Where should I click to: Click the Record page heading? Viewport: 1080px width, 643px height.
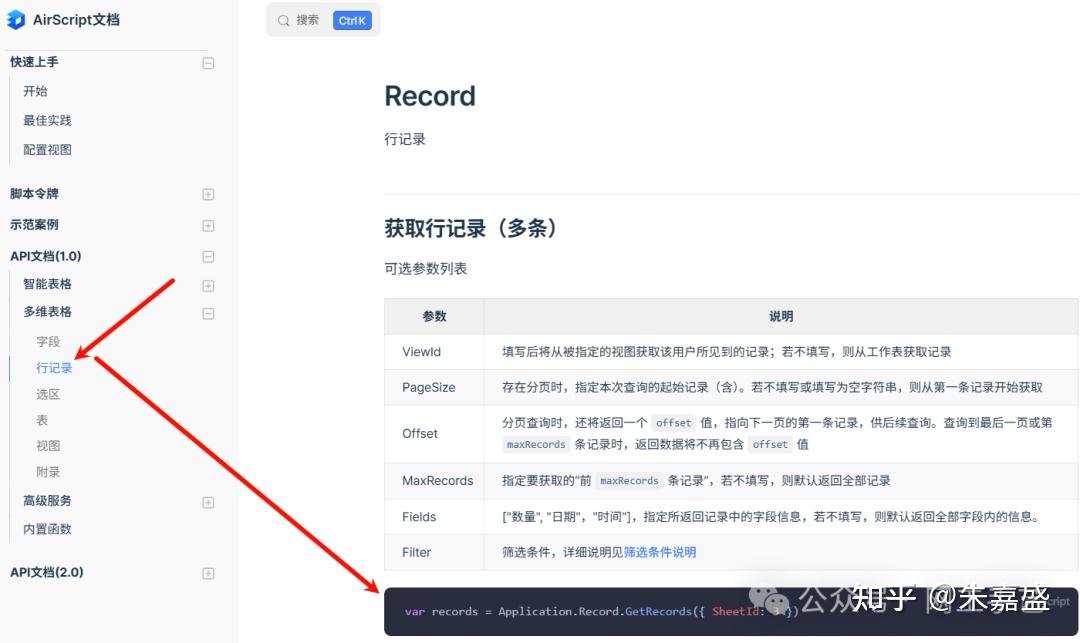pos(430,96)
